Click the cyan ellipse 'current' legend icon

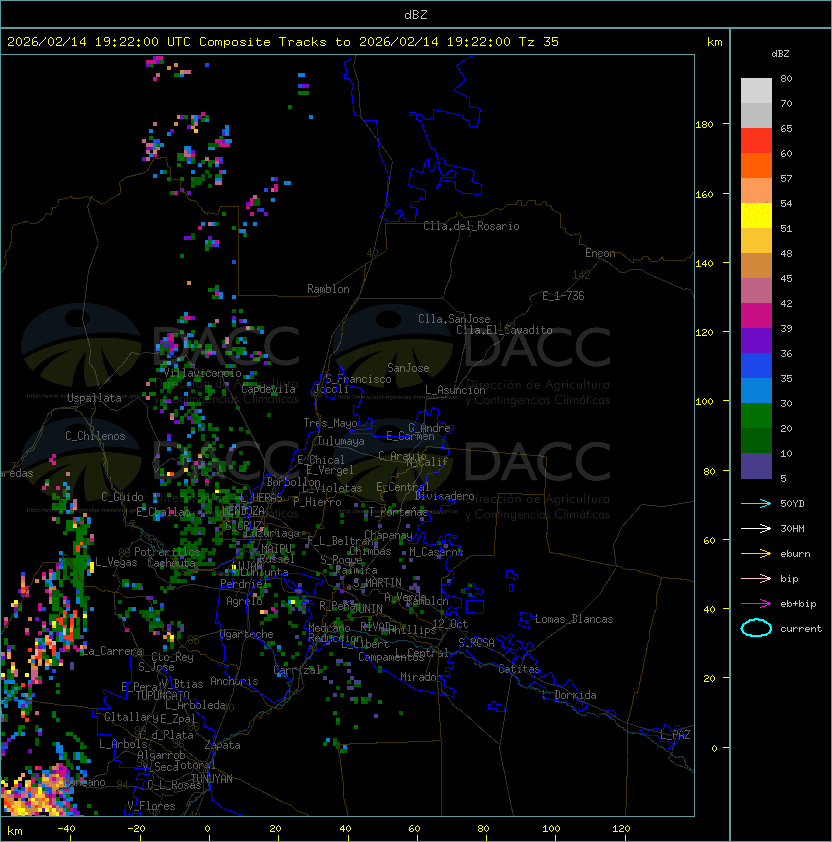pos(756,628)
